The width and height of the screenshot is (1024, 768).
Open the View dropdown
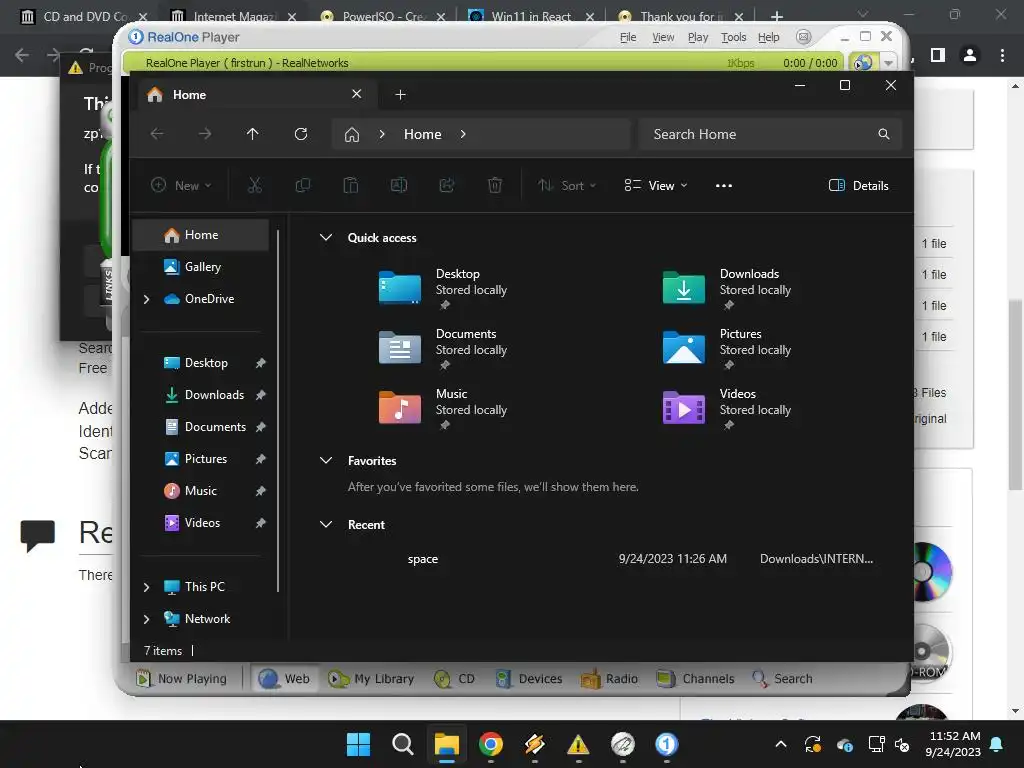(656, 185)
